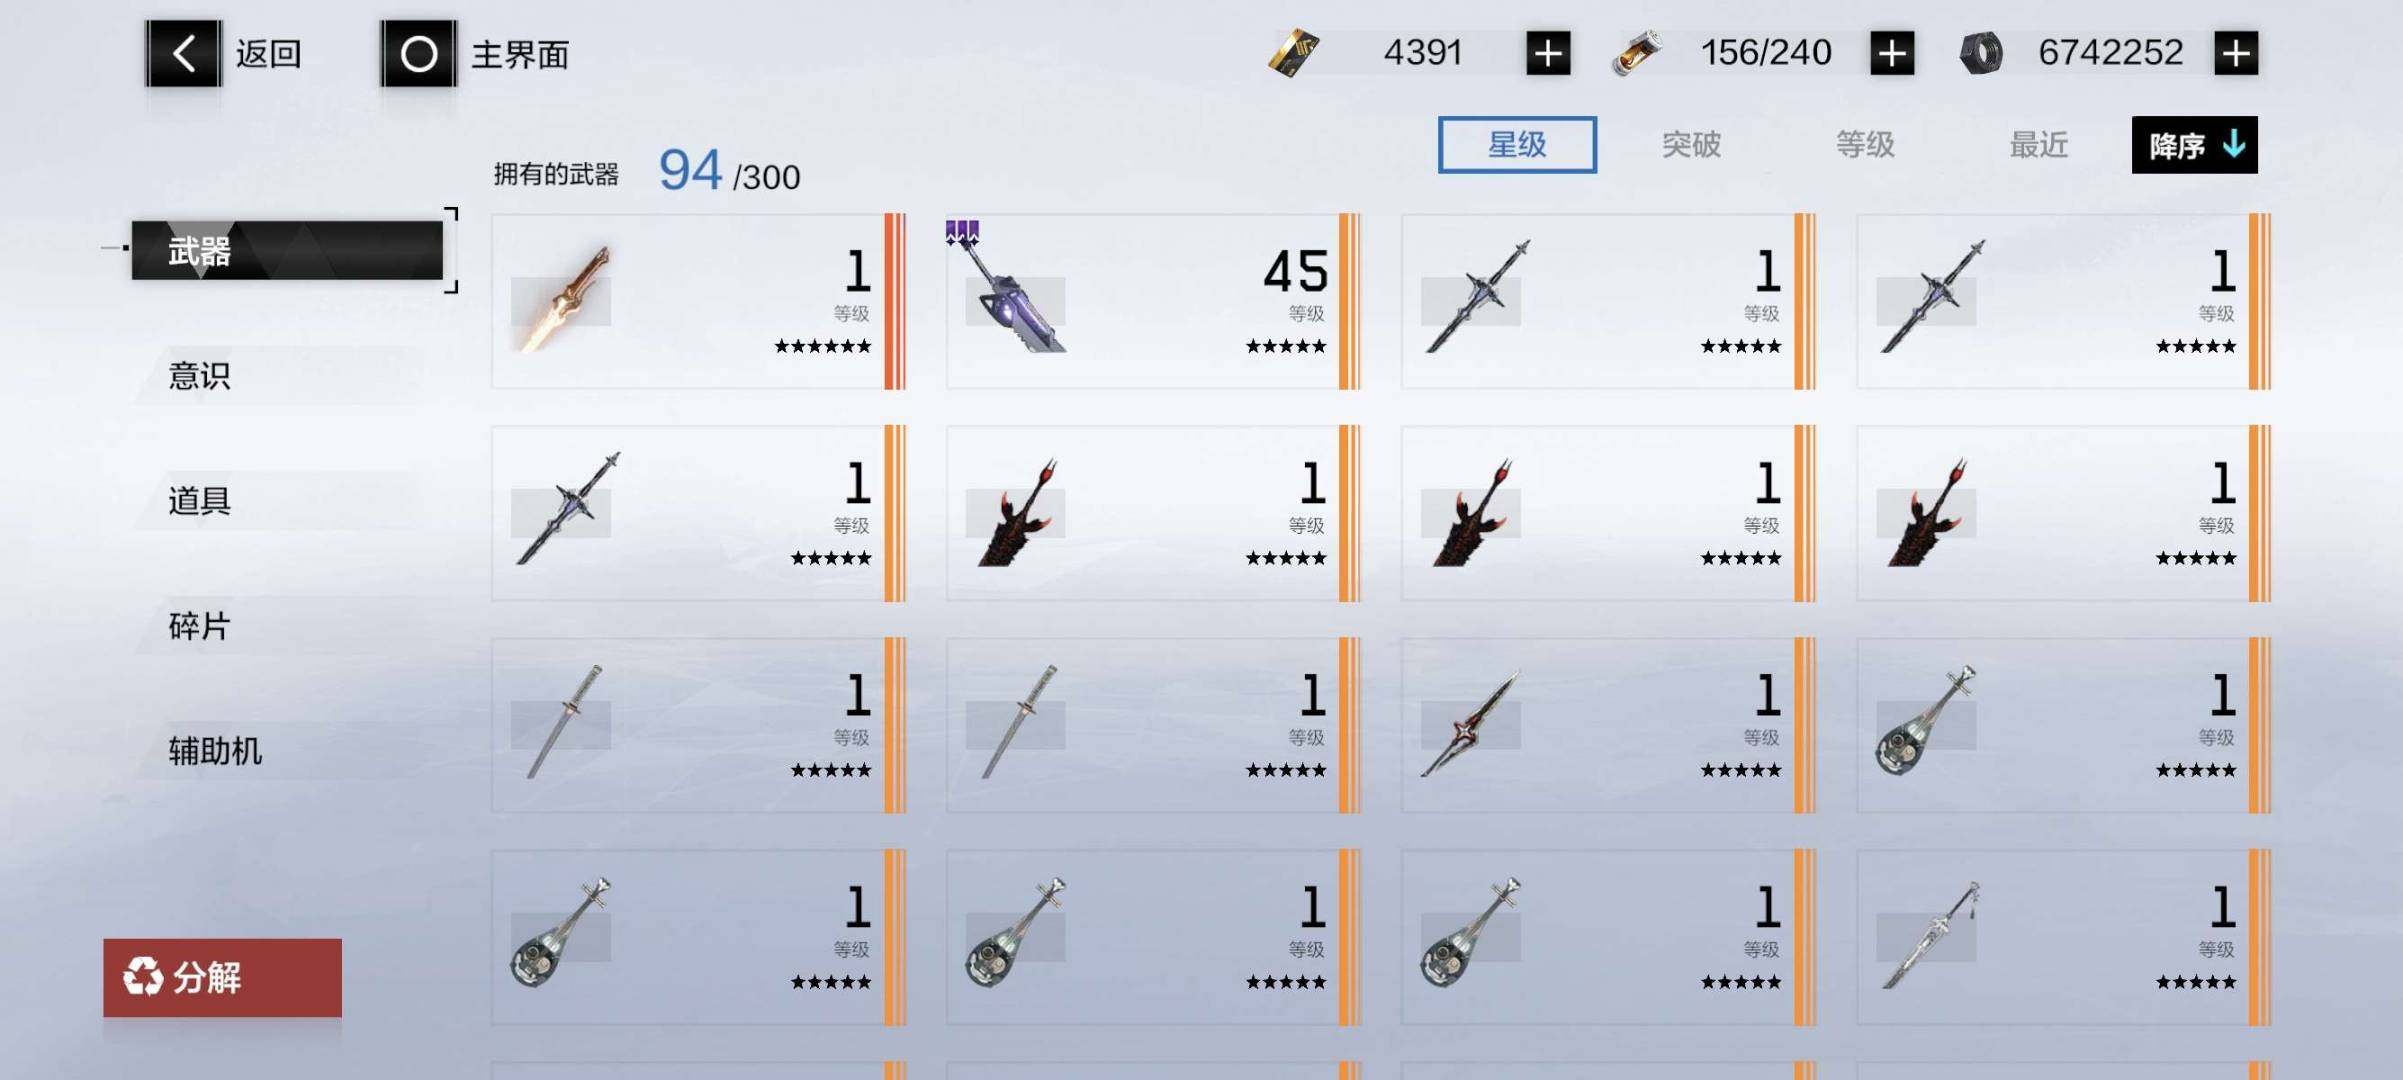The image size is (2403, 1080).
Task: Open main menu via circle icon
Action: (x=418, y=53)
